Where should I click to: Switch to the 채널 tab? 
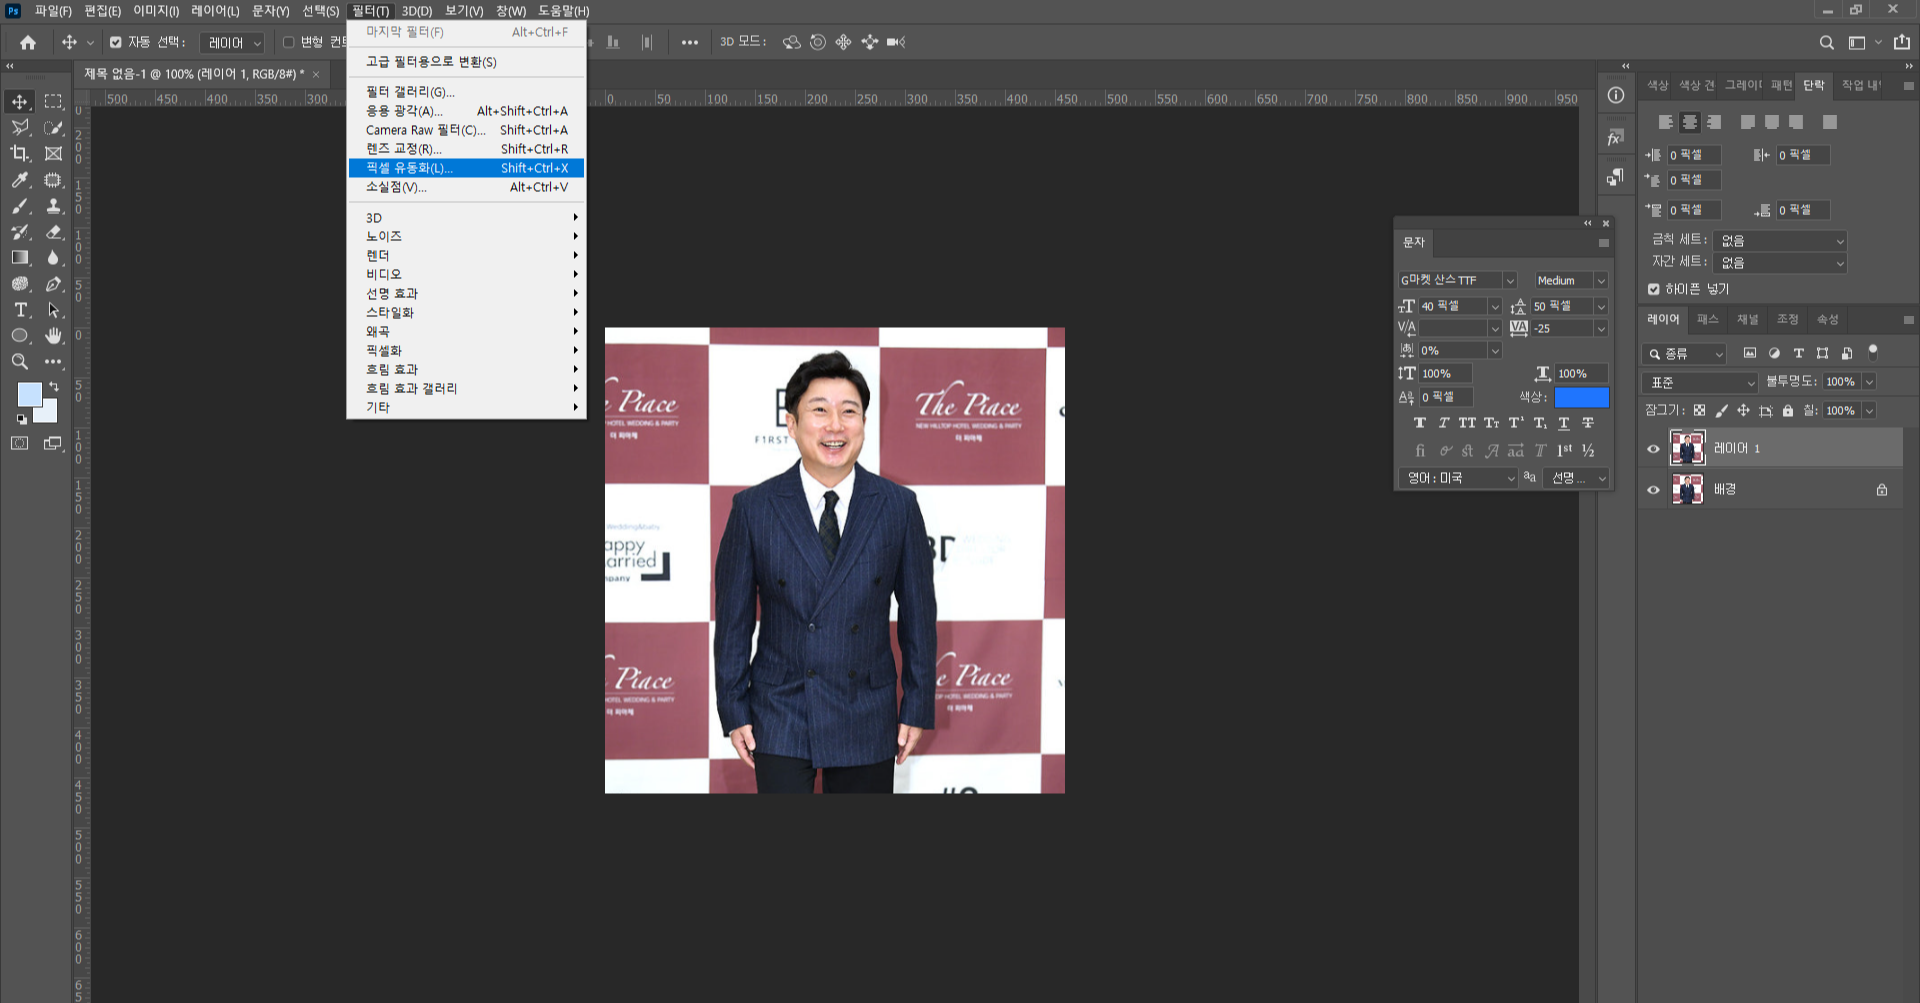(1747, 319)
